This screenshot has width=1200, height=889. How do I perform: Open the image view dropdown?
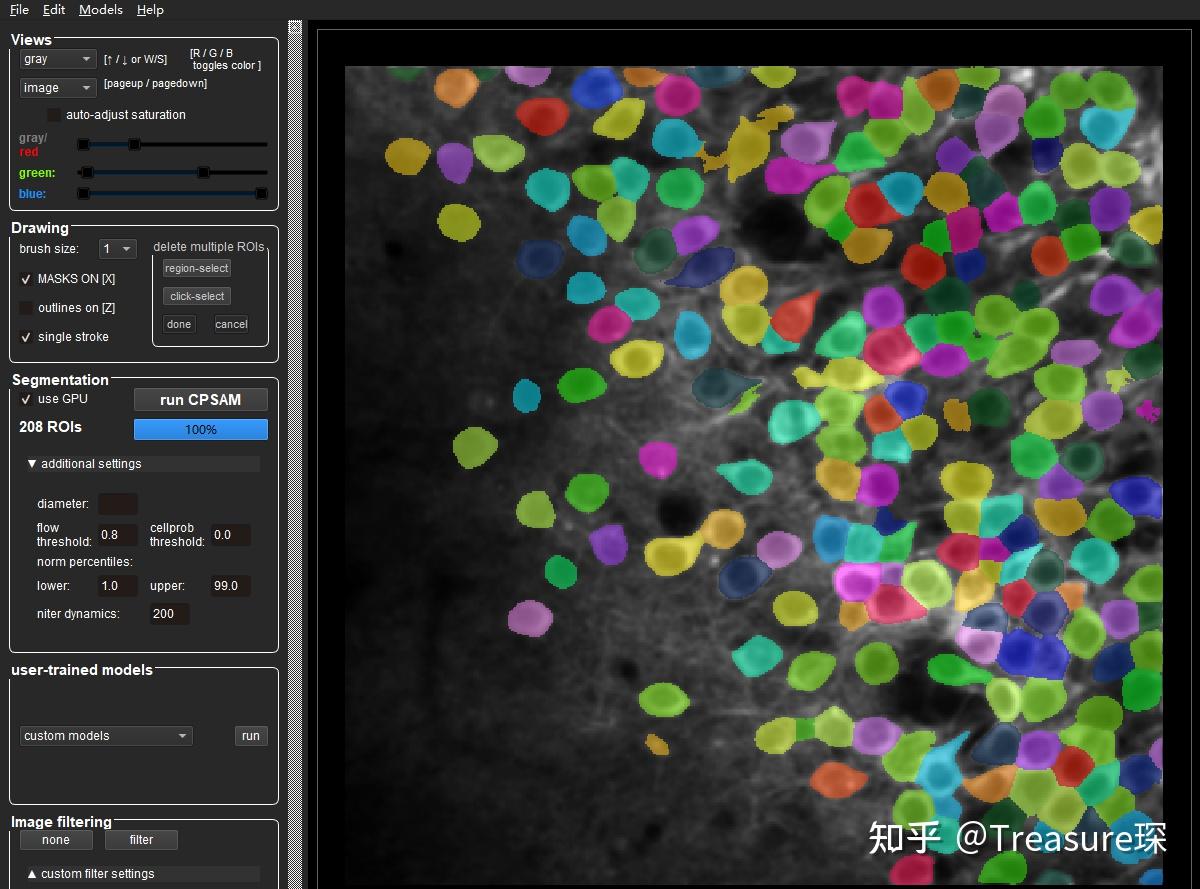coord(58,88)
